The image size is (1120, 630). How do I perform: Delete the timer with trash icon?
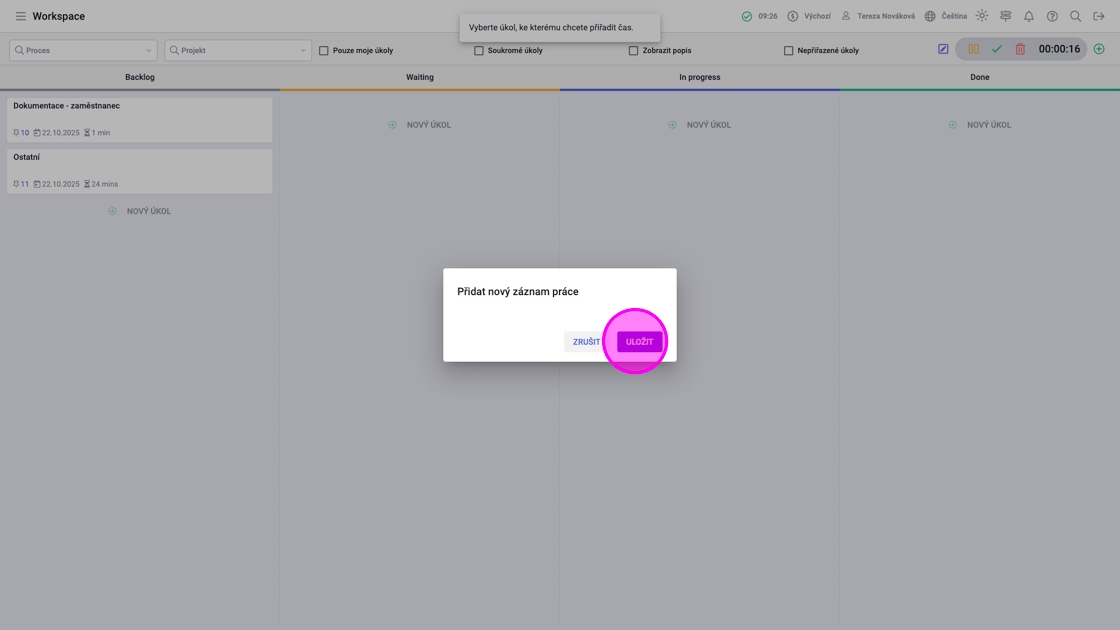(x=1020, y=49)
